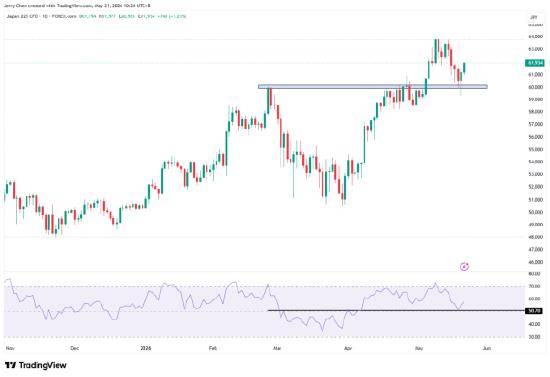Image resolution: width=550 pixels, height=377 pixels.
Task: Click the 30.00 RSI scale label
Action: coord(535,337)
